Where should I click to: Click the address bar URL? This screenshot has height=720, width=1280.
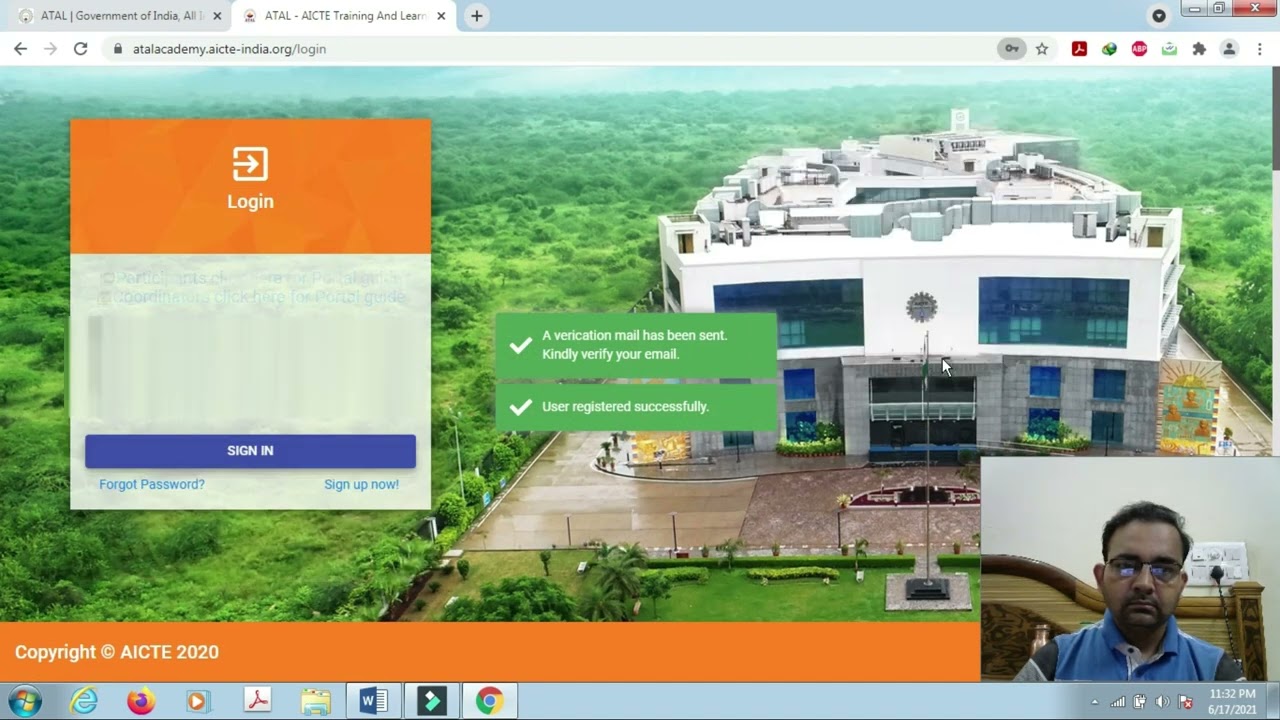click(229, 48)
